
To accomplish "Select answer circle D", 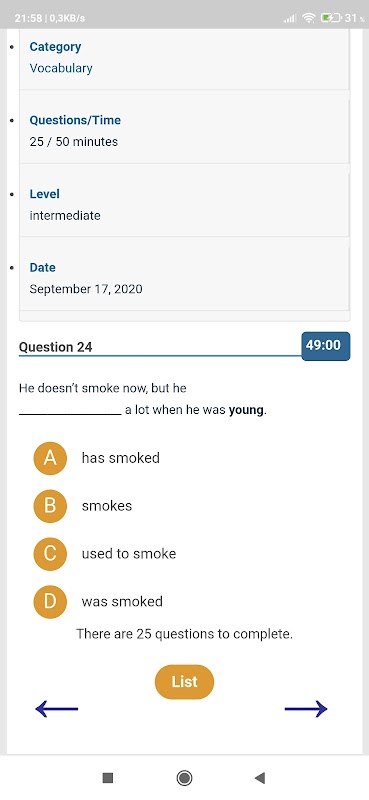I will pyautogui.click(x=50, y=602).
